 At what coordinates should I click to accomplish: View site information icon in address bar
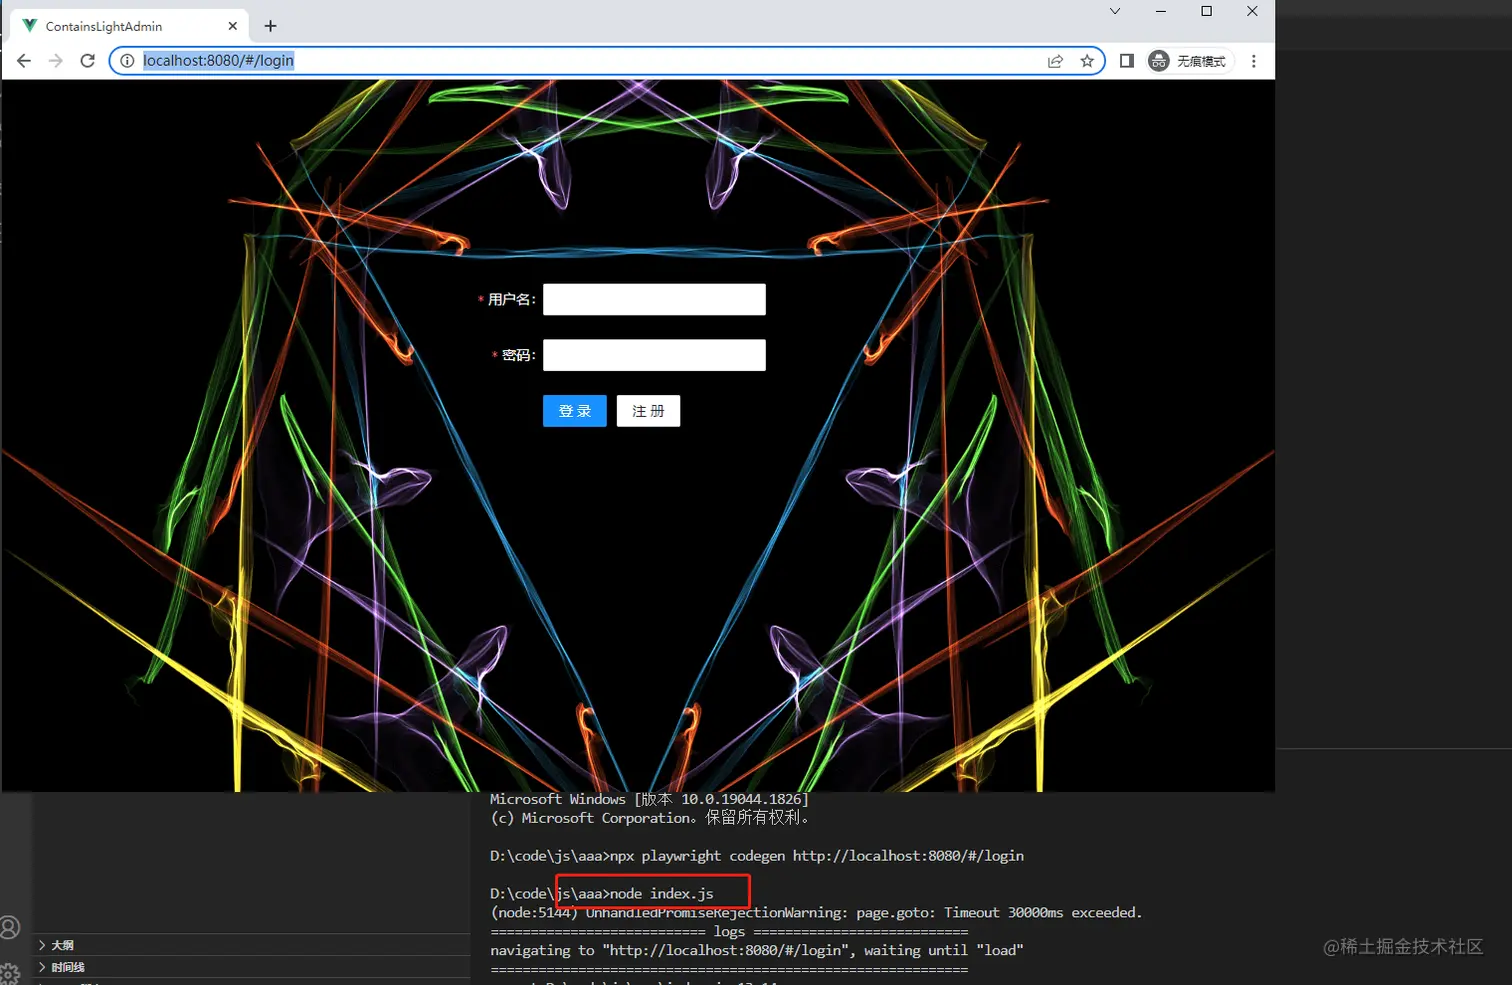click(127, 61)
